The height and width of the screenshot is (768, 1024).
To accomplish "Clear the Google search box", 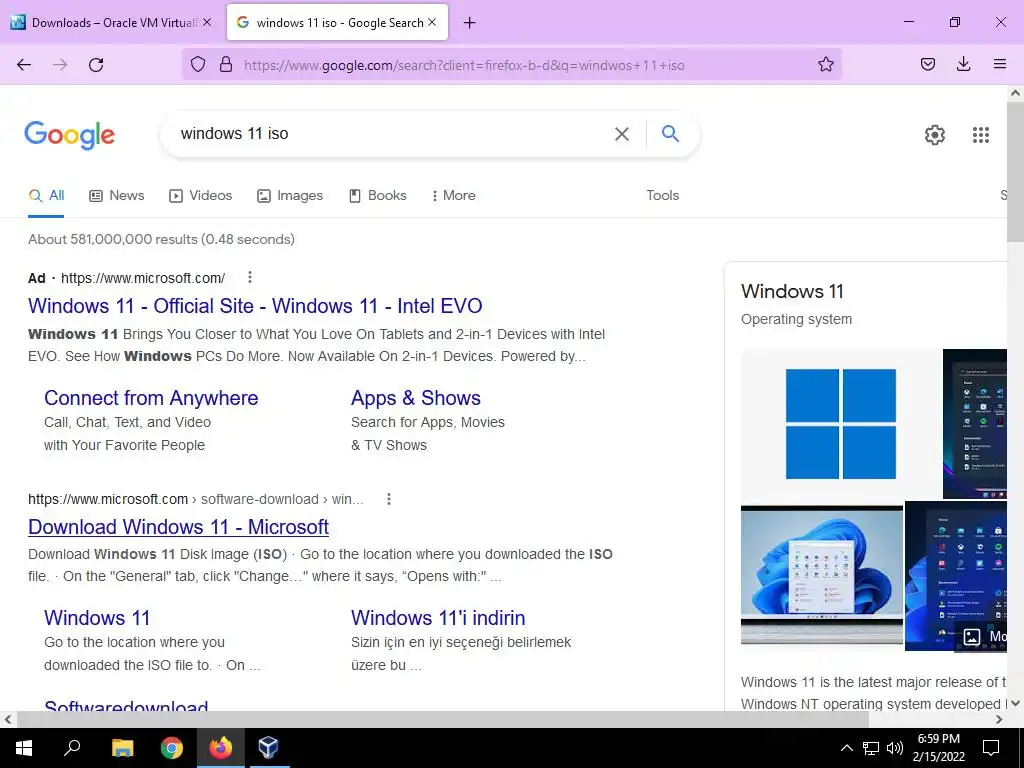I will click(622, 134).
